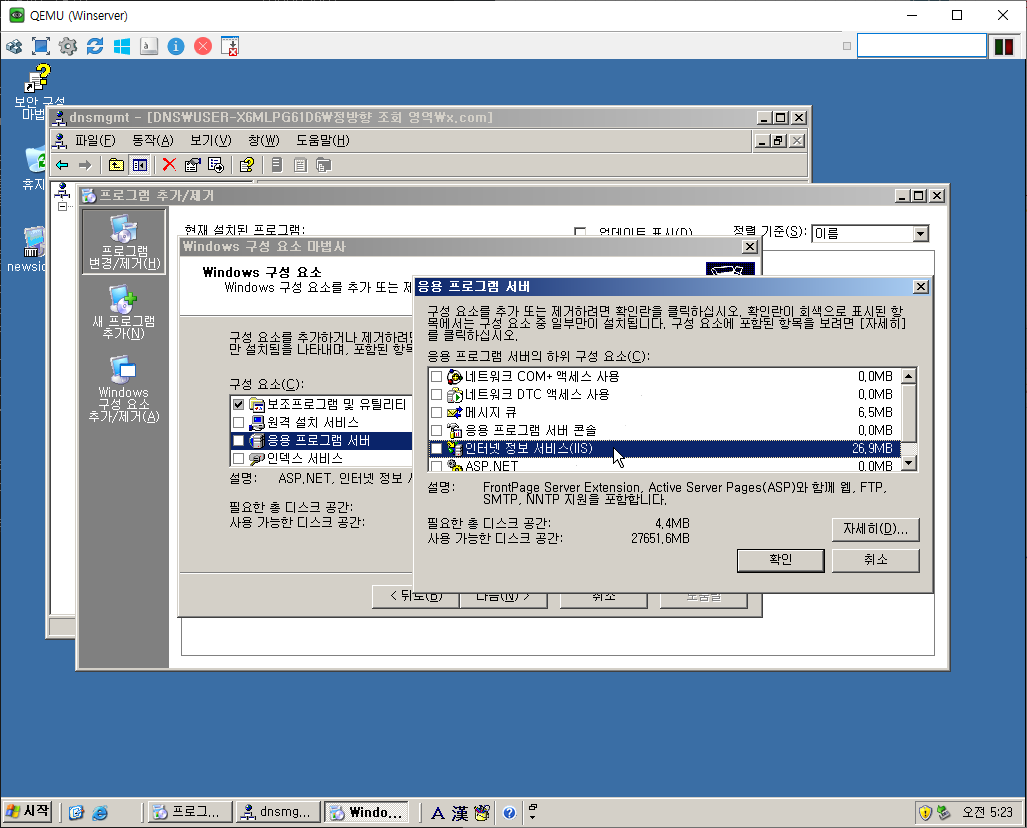Launch Internet Explorer from quick launch
The width and height of the screenshot is (1027, 828).
[100, 813]
